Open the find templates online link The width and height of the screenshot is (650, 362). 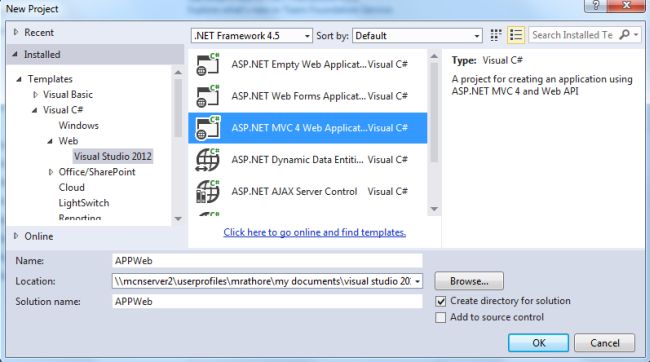(314, 232)
